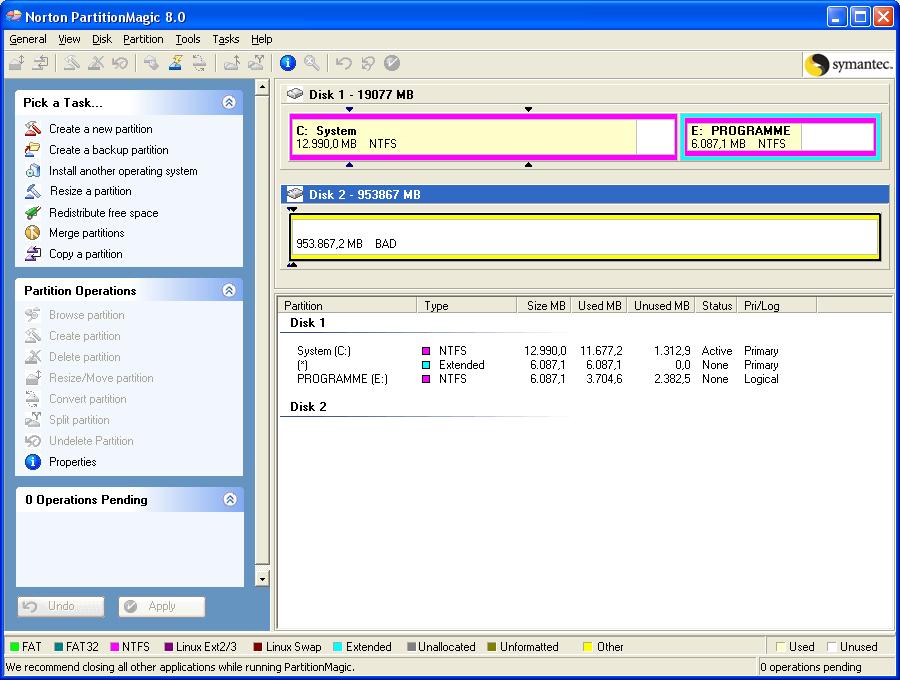Click the cyan Extended swatch in table row
This screenshot has height=680, width=900.
pos(426,365)
